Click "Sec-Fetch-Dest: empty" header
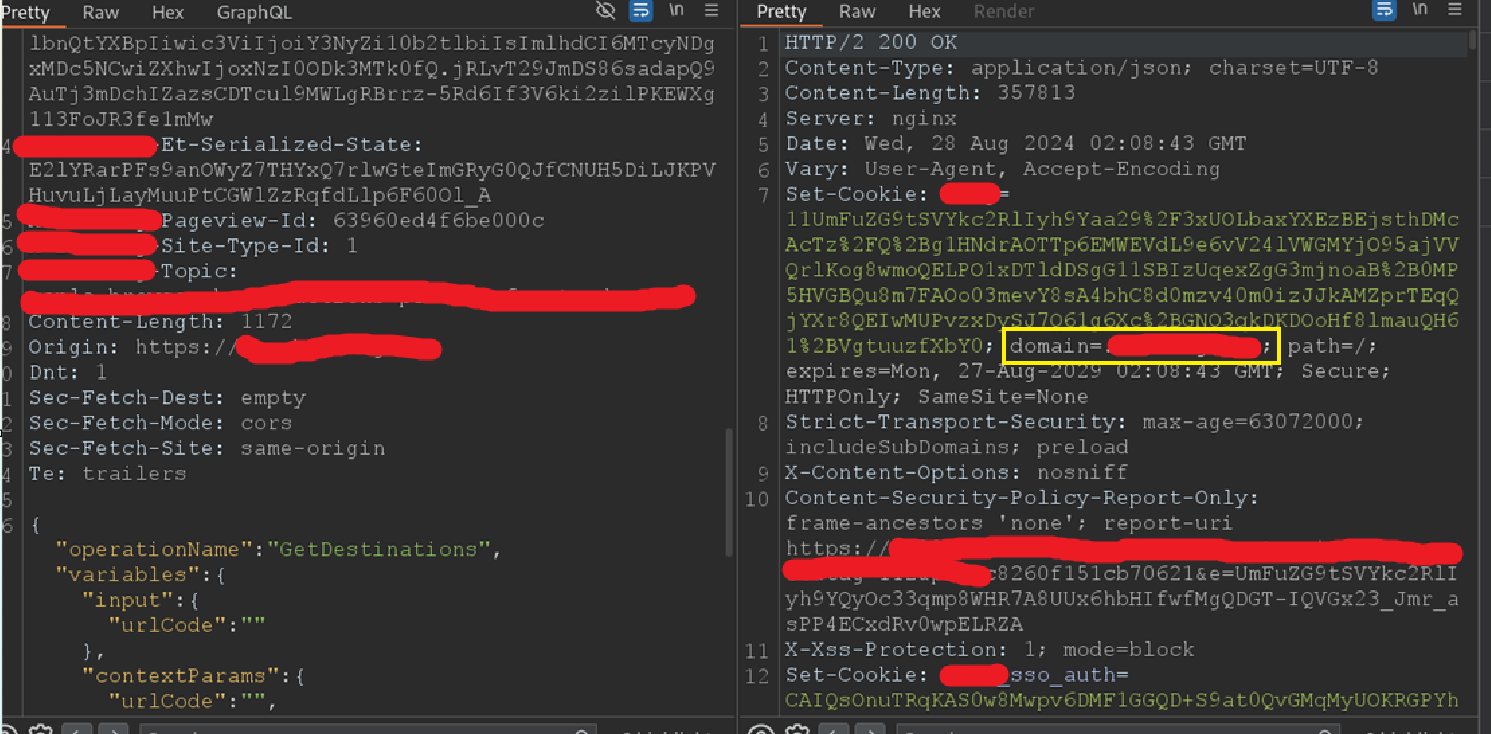 point(167,397)
